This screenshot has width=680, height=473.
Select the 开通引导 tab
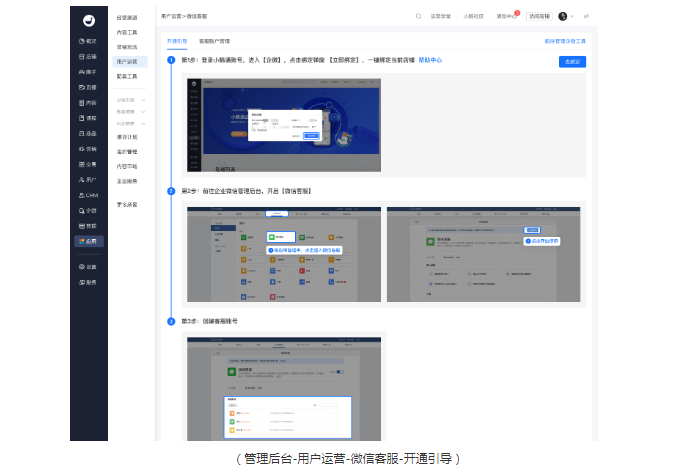point(176,41)
